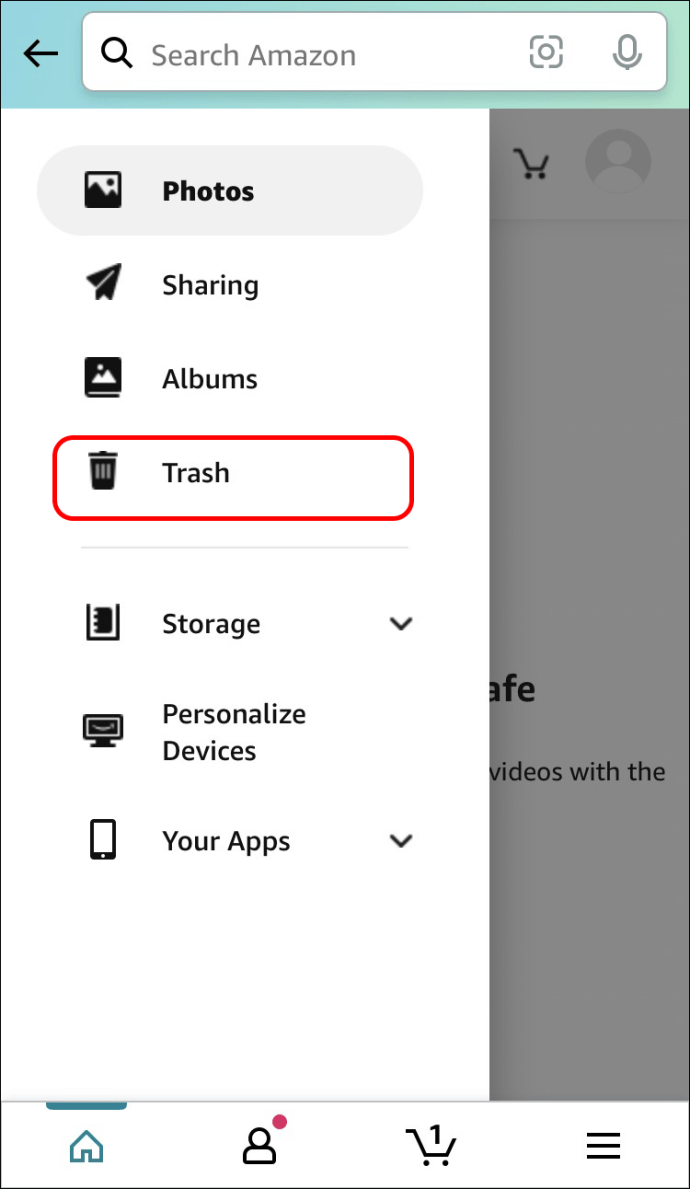Viewport: 690px width, 1189px height.
Task: Open the hamburger menu icon
Action: click(x=603, y=1146)
